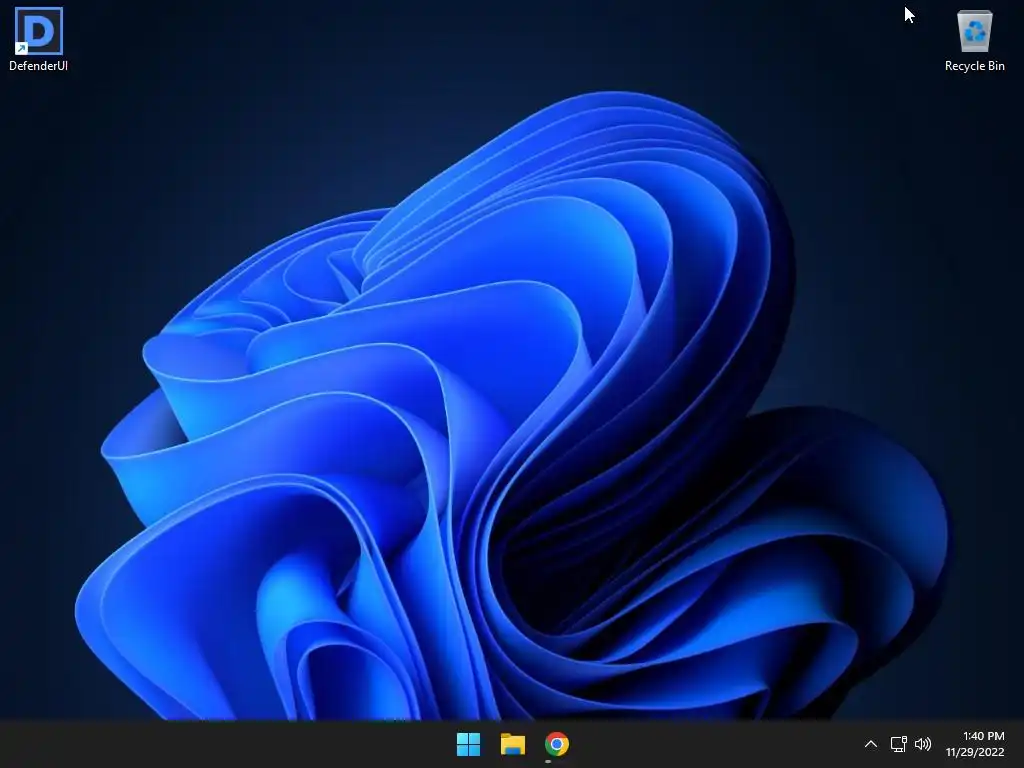This screenshot has height=768, width=1024.
Task: Click the 11/29/2022 date text
Action: pyautogui.click(x=974, y=752)
